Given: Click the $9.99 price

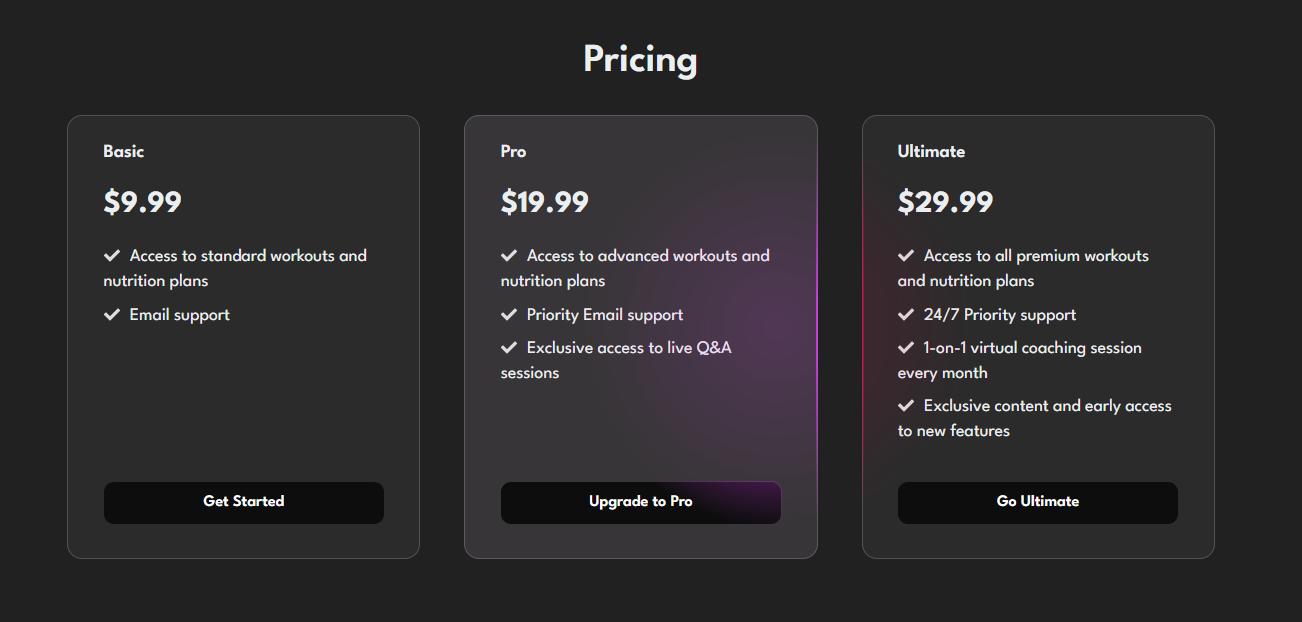Looking at the screenshot, I should (x=143, y=203).
